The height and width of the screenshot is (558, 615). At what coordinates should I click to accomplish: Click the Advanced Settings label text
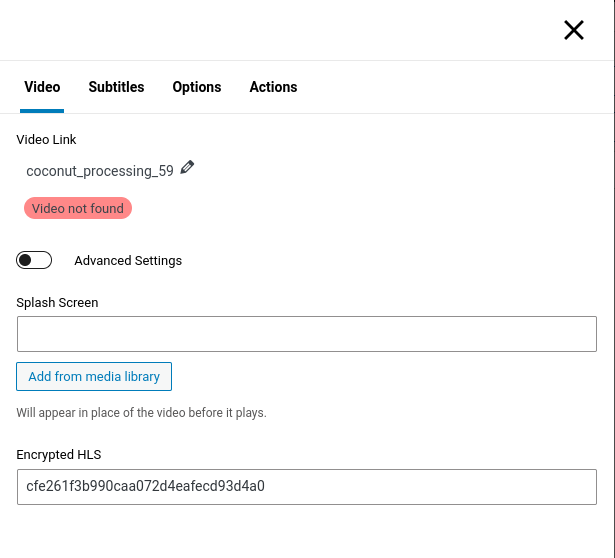tap(128, 261)
